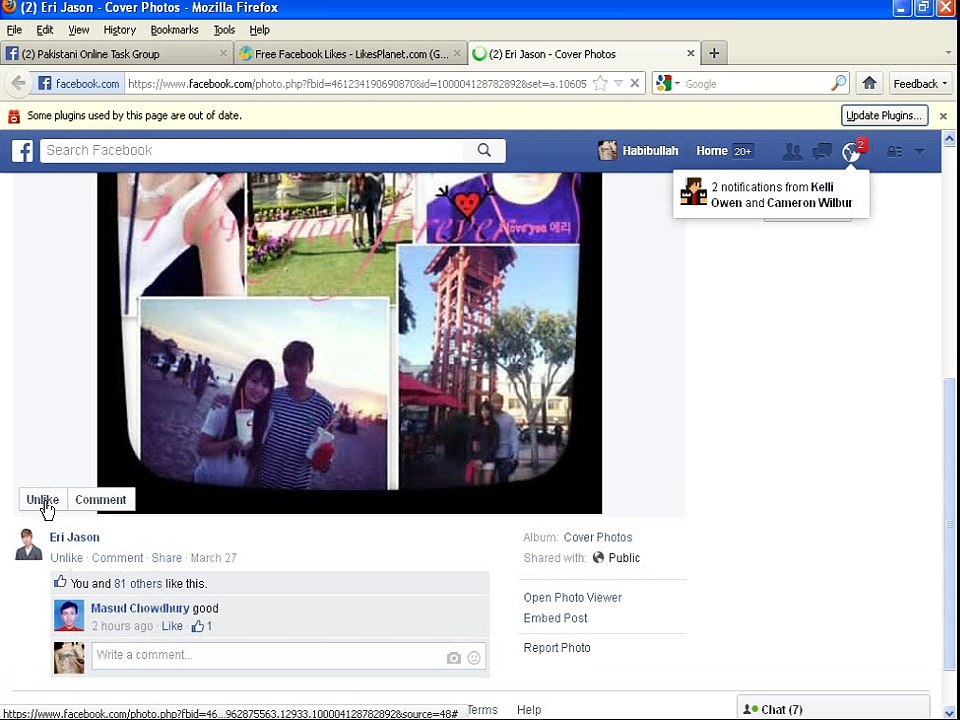Image resolution: width=960 pixels, height=720 pixels.
Task: Expand the account menu arrow in Facebook header
Action: pyautogui.click(x=920, y=152)
